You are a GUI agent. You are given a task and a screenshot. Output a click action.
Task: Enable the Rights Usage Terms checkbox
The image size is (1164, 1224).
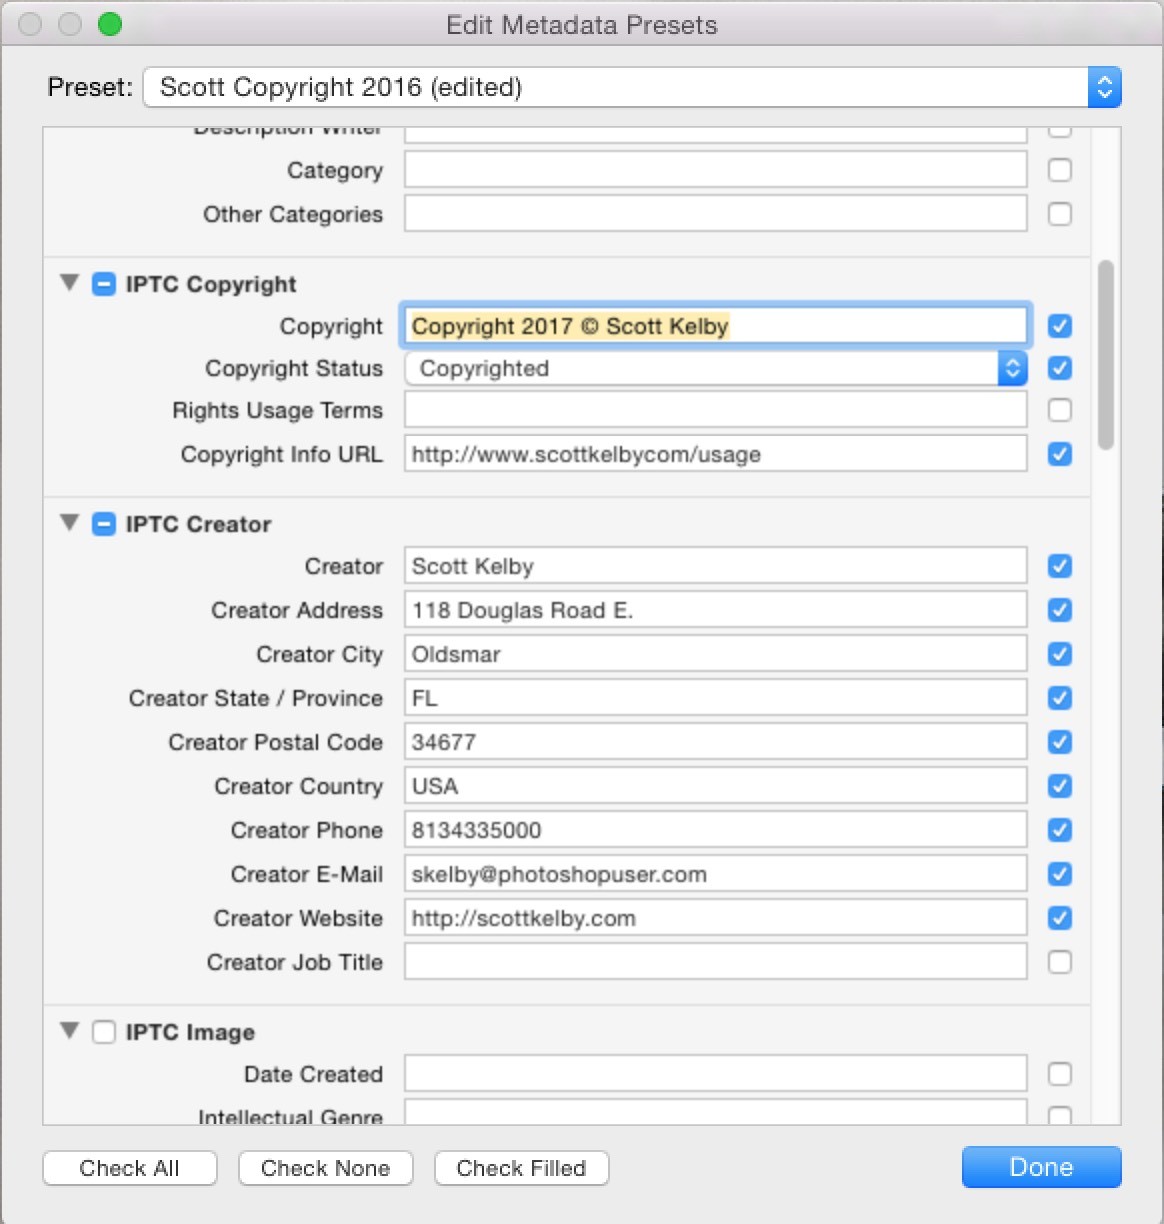[x=1059, y=409]
